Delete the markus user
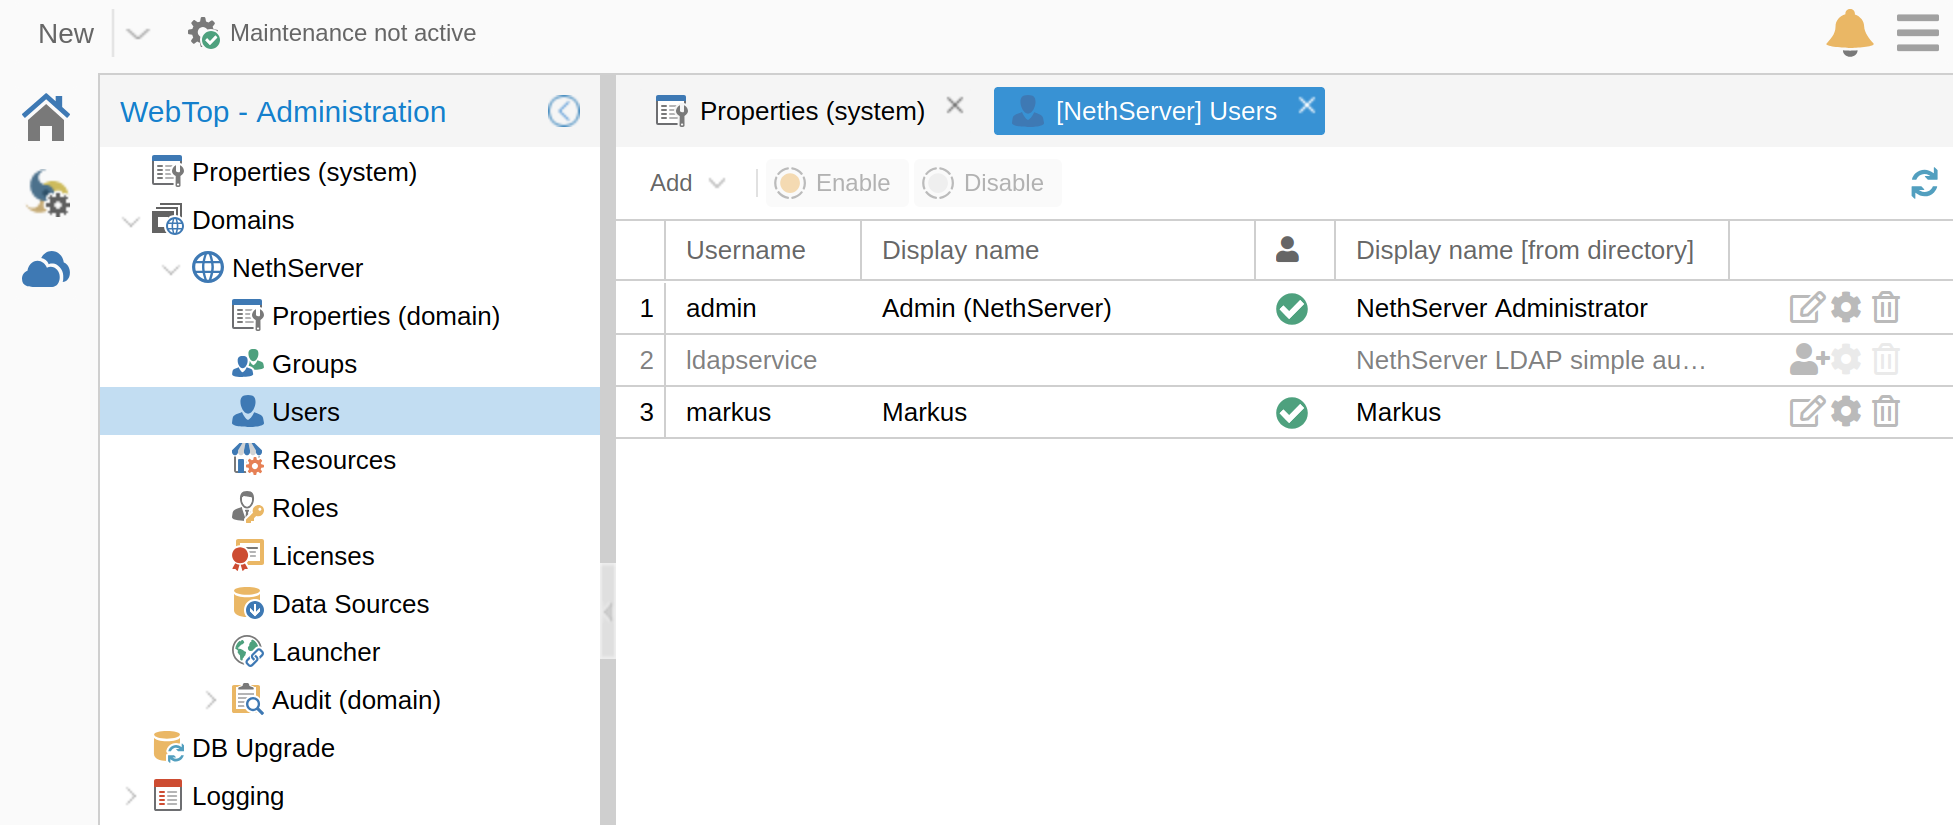Image resolution: width=1953 pixels, height=825 pixels. pyautogui.click(x=1886, y=412)
